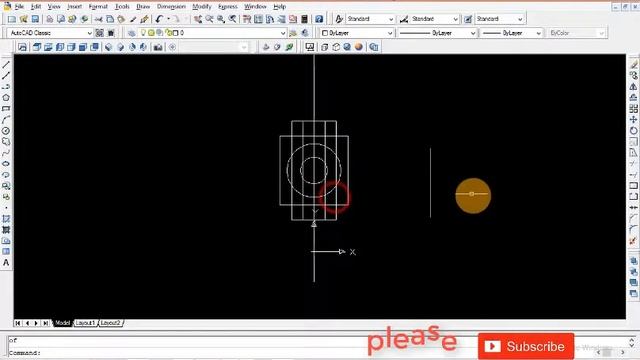Select the Rectangle draw tool
Image resolution: width=640 pixels, height=360 pixels.
6,109
